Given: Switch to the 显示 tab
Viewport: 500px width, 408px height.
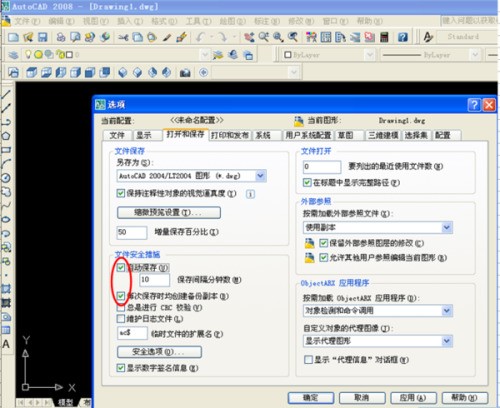Looking at the screenshot, I should (144, 135).
